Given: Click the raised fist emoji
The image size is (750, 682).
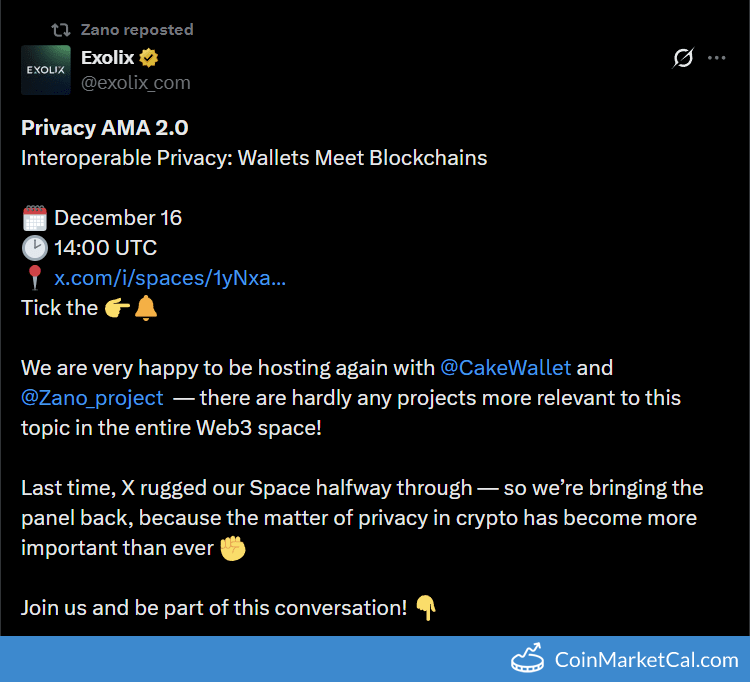Looking at the screenshot, I should point(233,548).
